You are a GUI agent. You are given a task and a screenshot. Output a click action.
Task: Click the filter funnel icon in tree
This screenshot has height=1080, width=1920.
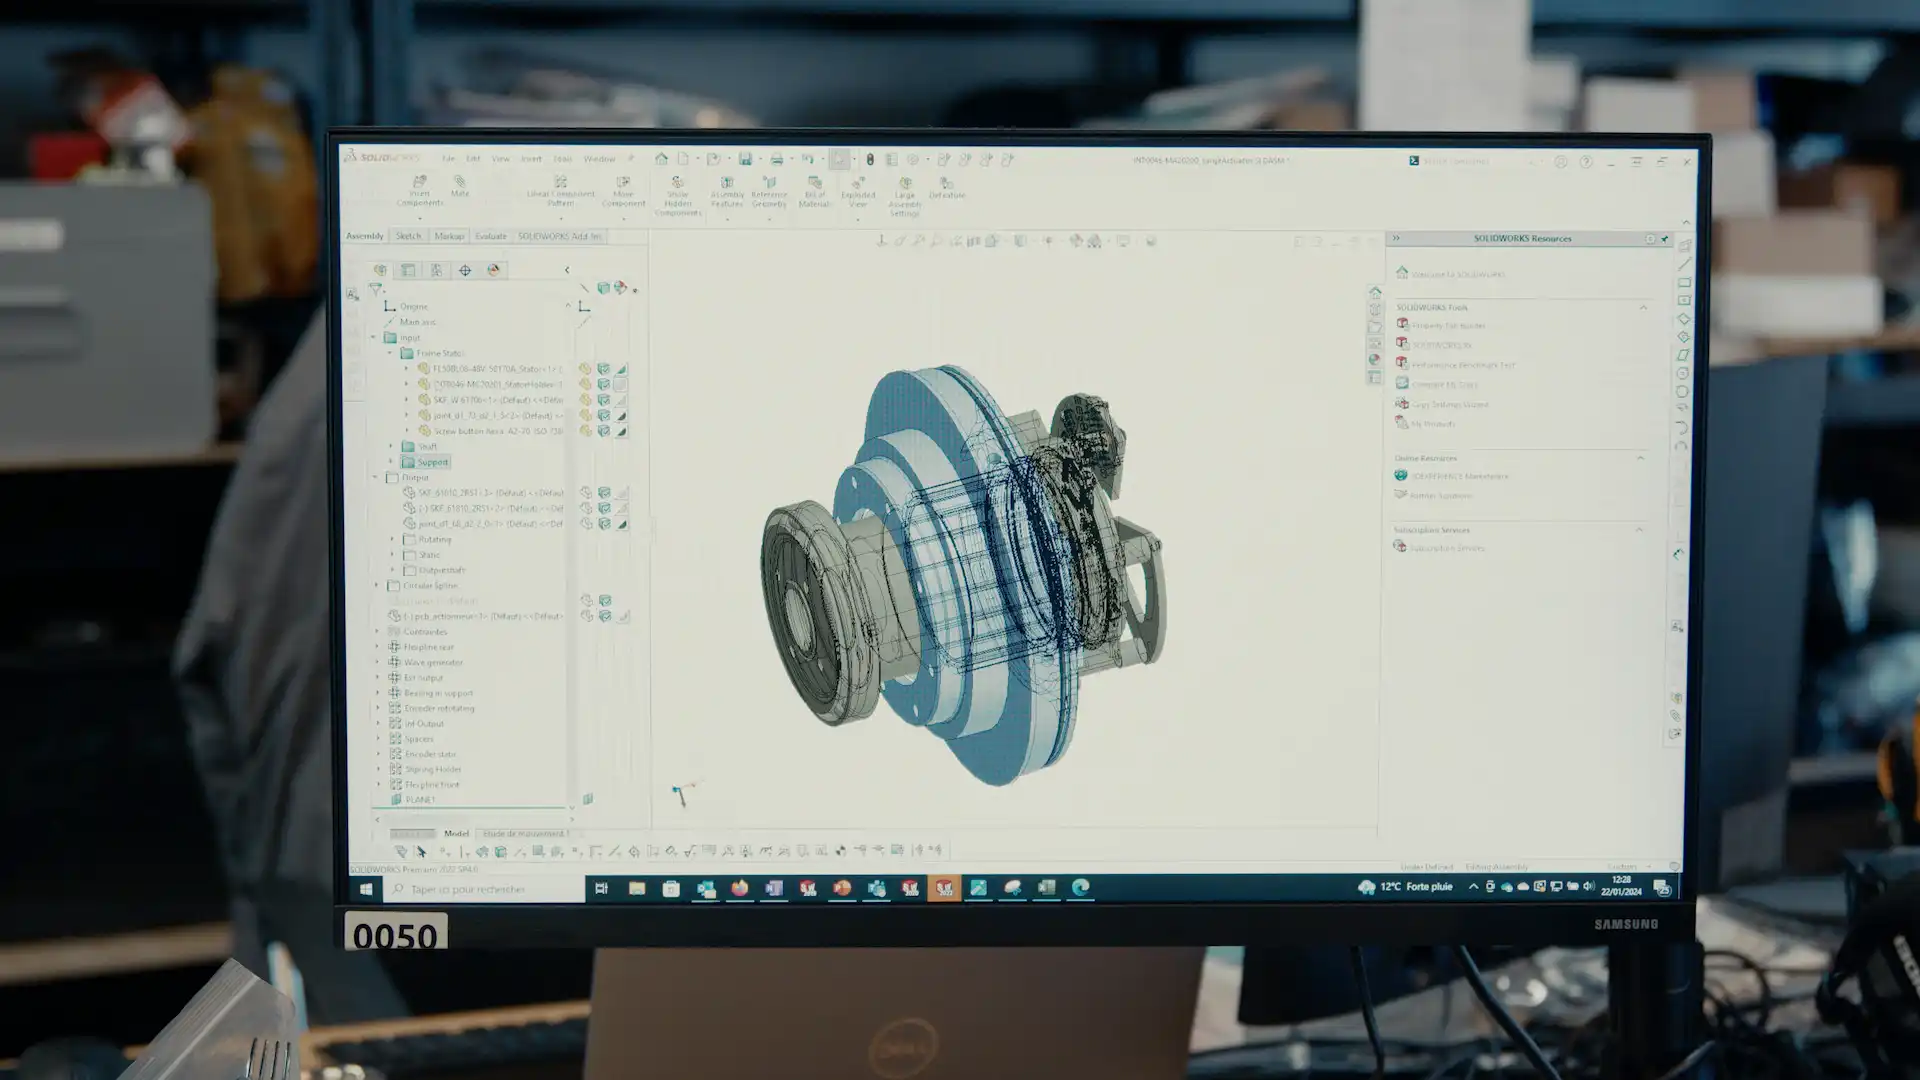[x=375, y=289]
